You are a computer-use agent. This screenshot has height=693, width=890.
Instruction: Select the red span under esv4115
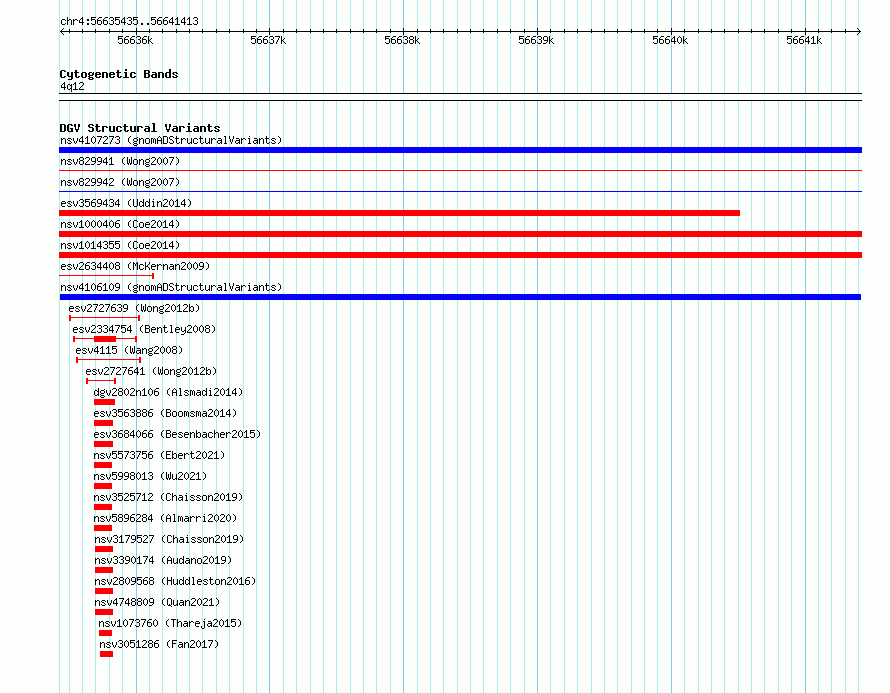point(108,360)
